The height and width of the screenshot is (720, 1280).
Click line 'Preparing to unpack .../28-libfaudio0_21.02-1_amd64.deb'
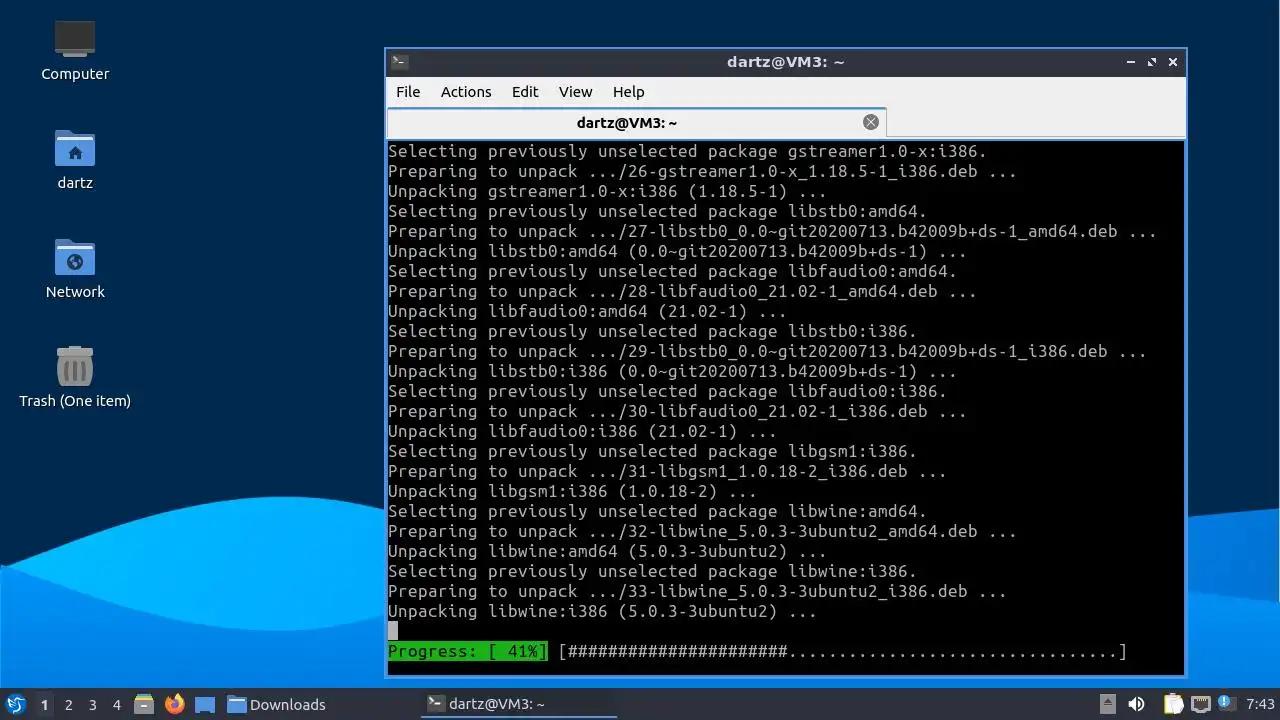pos(682,291)
